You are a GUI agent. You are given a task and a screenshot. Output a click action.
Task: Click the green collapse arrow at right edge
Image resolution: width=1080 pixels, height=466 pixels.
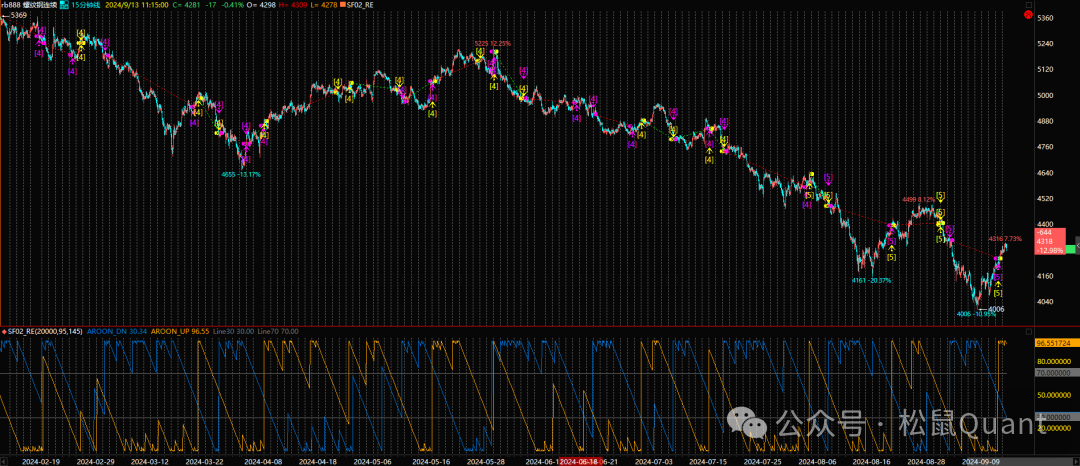pos(1070,248)
